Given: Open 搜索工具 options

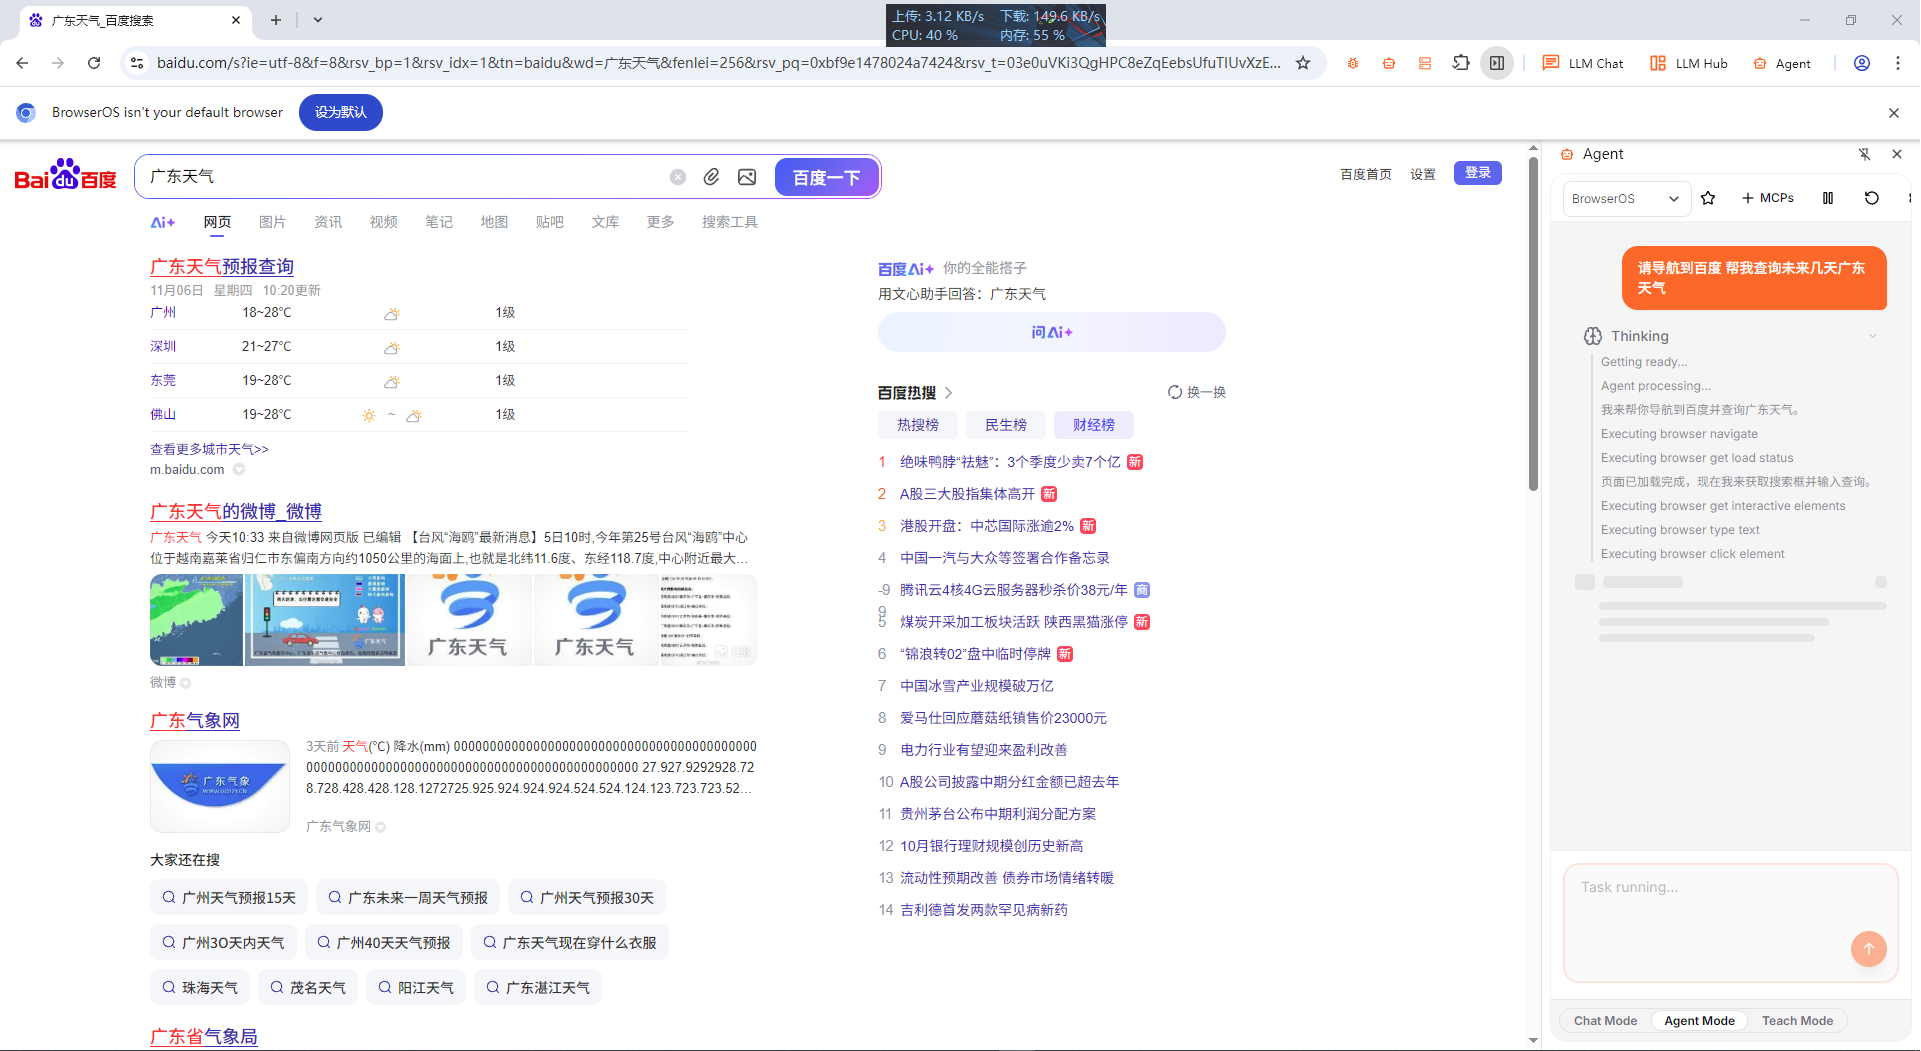Looking at the screenshot, I should pyautogui.click(x=729, y=222).
